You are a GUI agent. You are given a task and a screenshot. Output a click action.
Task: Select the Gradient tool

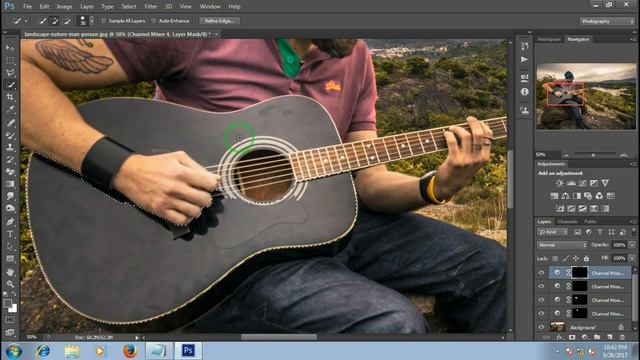(x=10, y=184)
